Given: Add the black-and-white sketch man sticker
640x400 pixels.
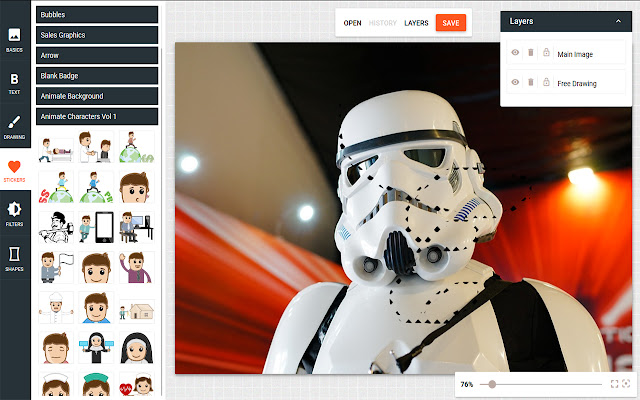Looking at the screenshot, I should pos(56,227).
